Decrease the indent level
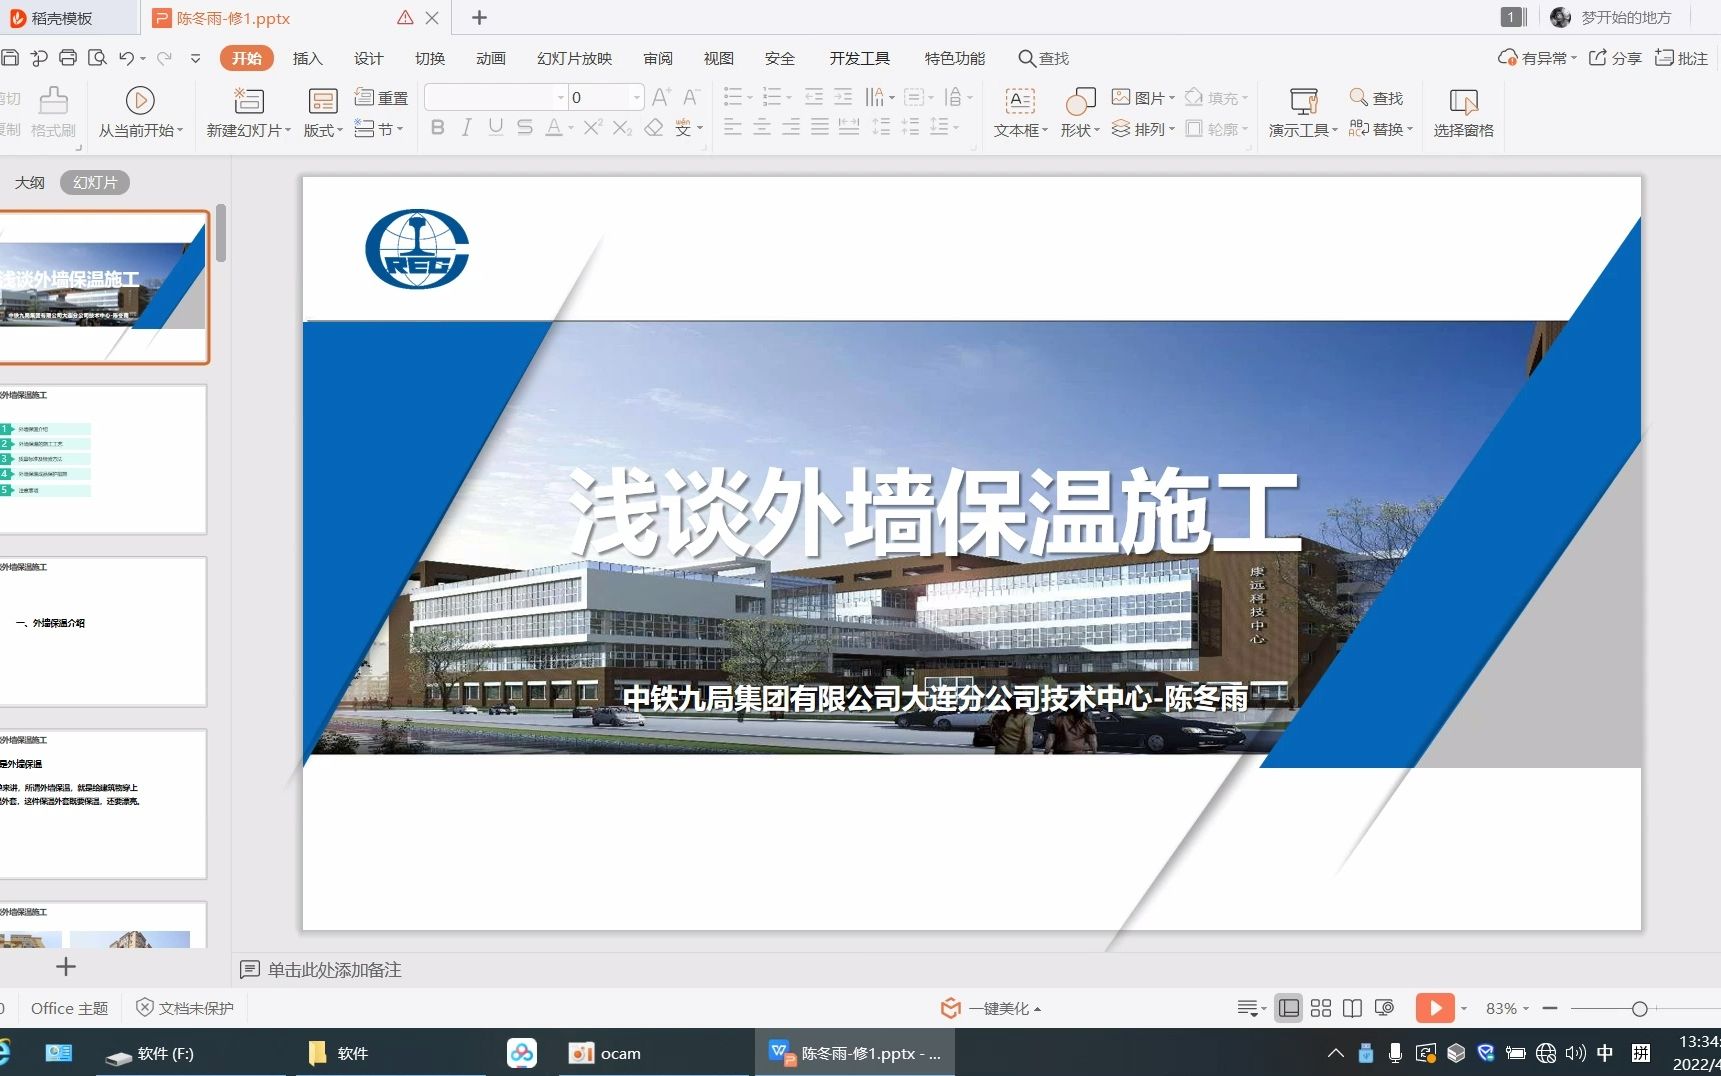The width and height of the screenshot is (1721, 1076). 814,97
